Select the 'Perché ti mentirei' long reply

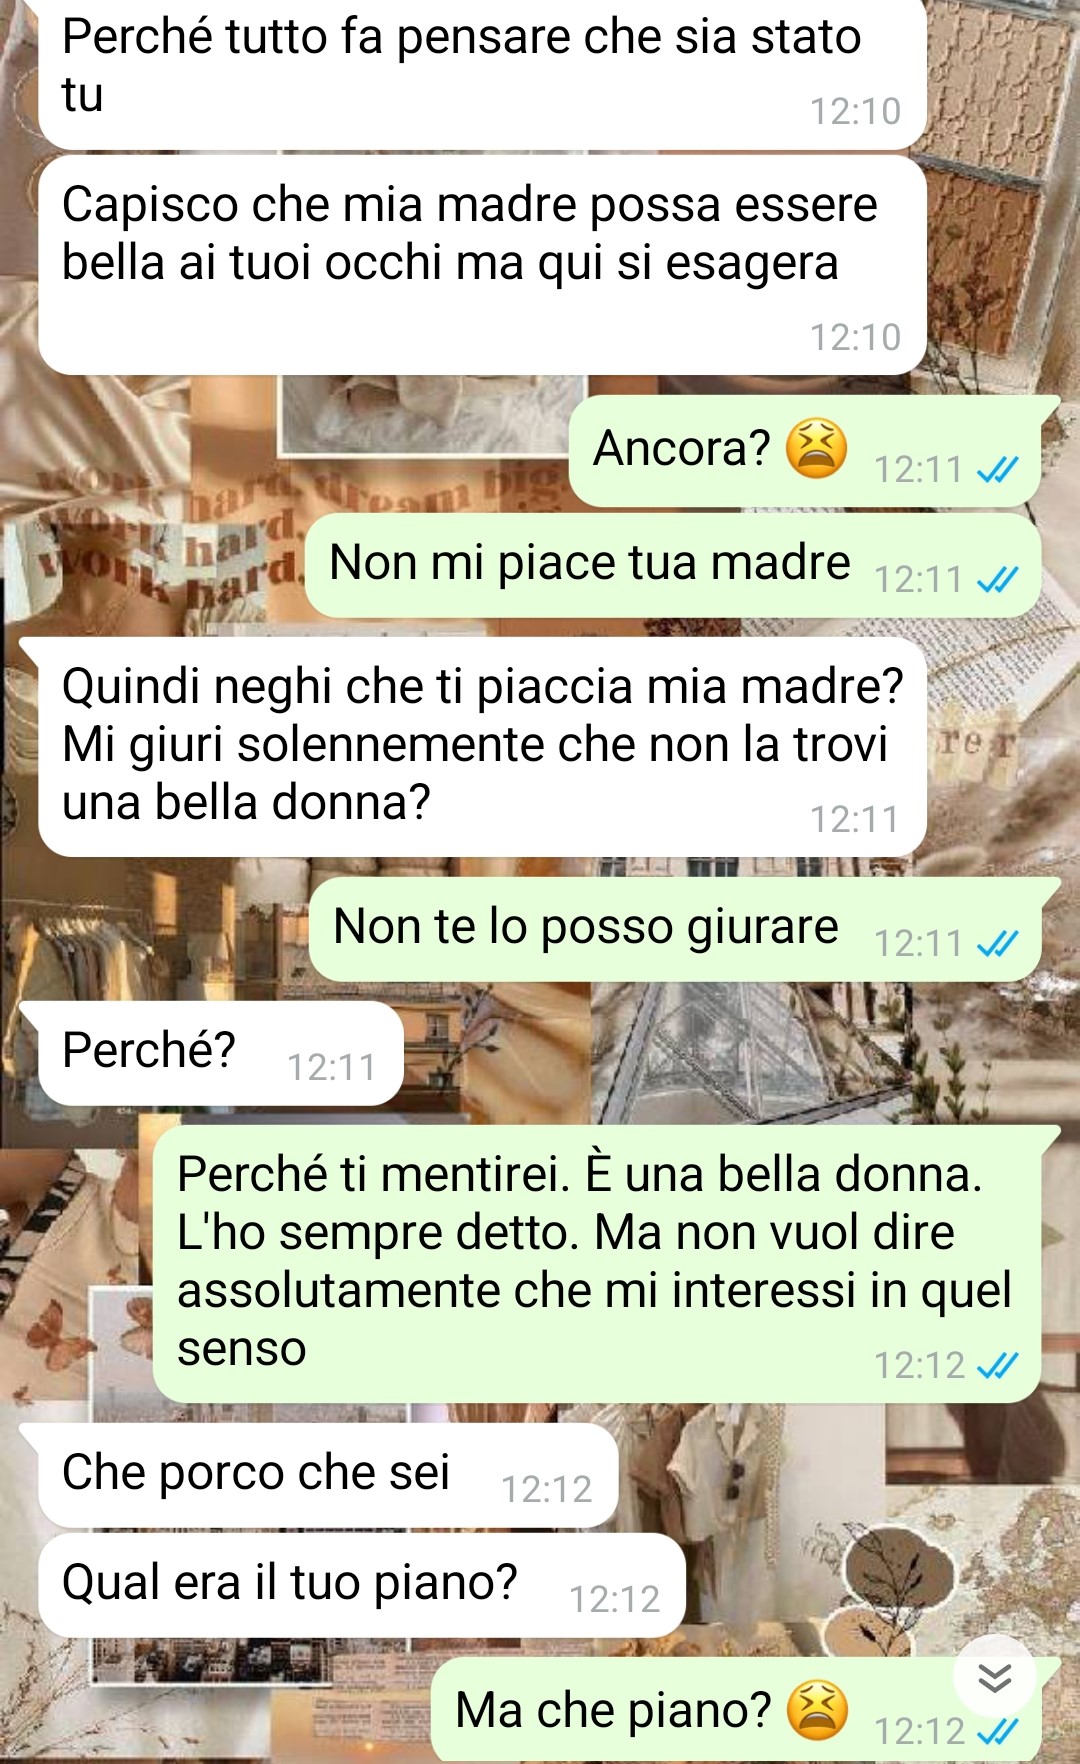click(597, 1264)
